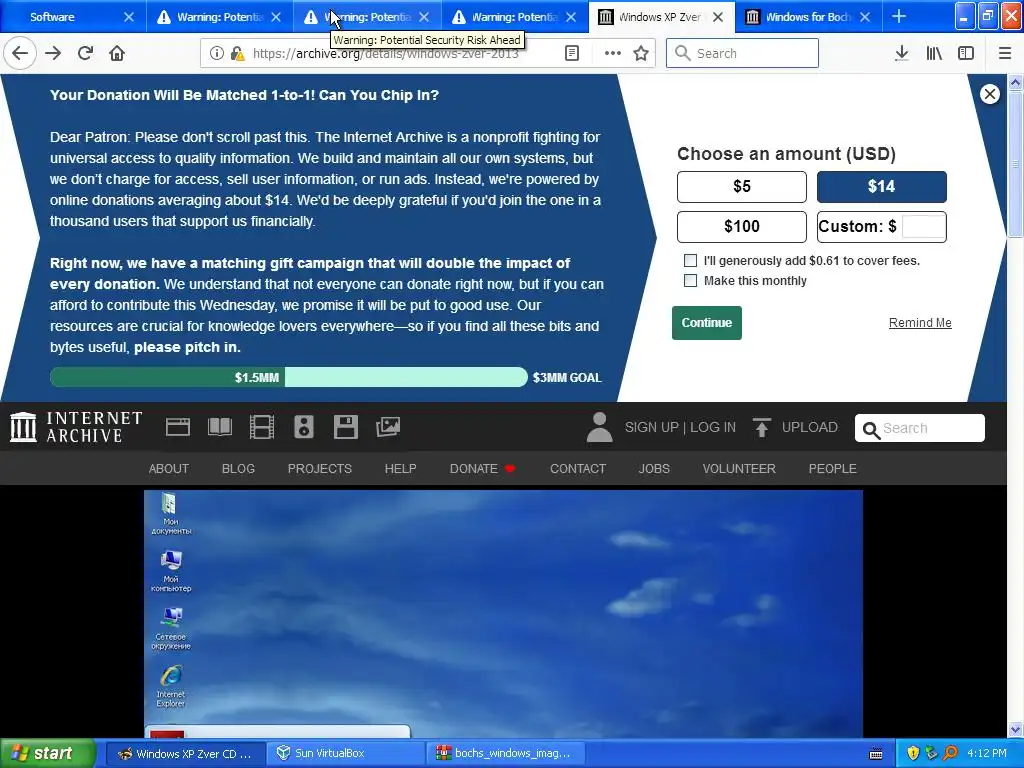The width and height of the screenshot is (1024, 768).
Task: Click the Internet Archive logo
Action: 76,427
